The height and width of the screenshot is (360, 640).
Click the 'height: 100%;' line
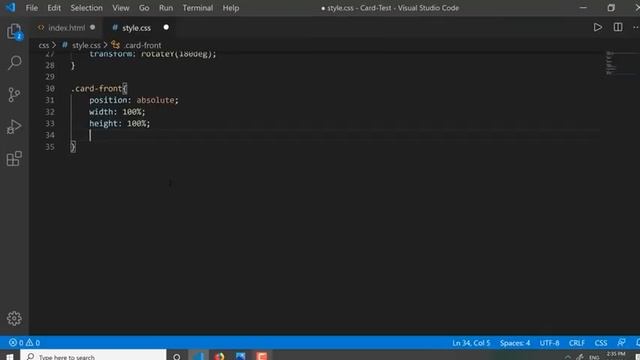point(120,123)
